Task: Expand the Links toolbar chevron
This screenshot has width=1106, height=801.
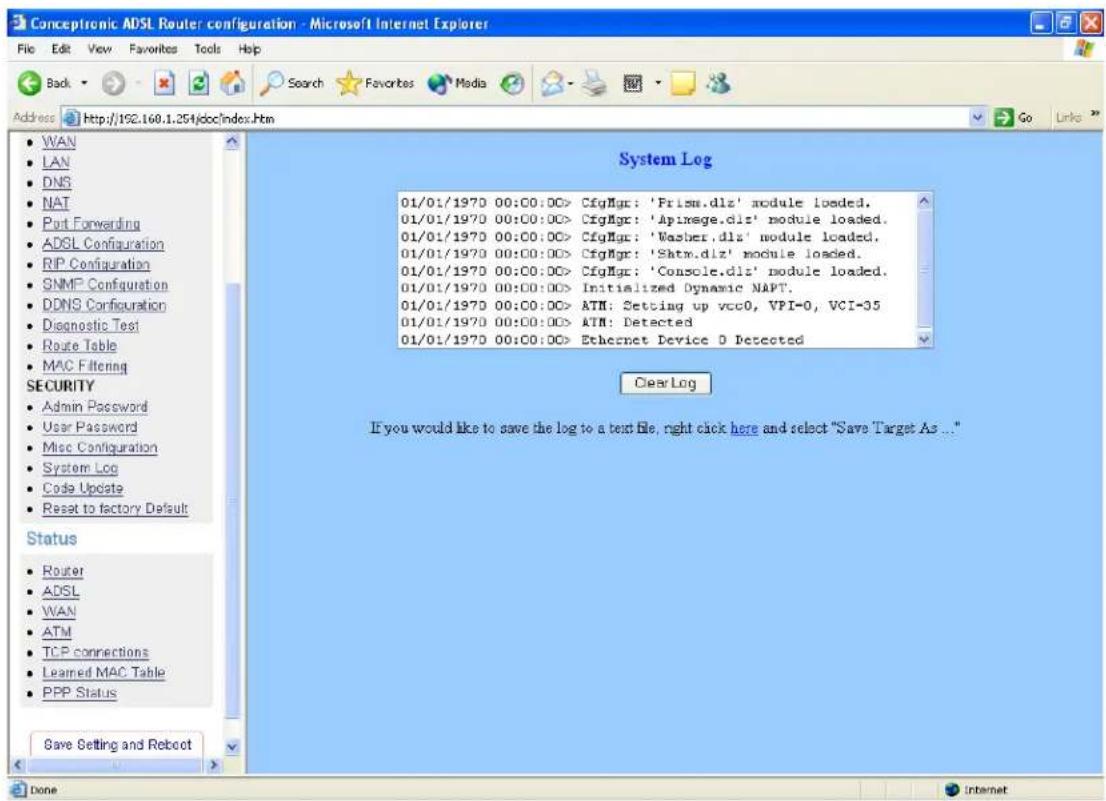Action: point(1095,114)
